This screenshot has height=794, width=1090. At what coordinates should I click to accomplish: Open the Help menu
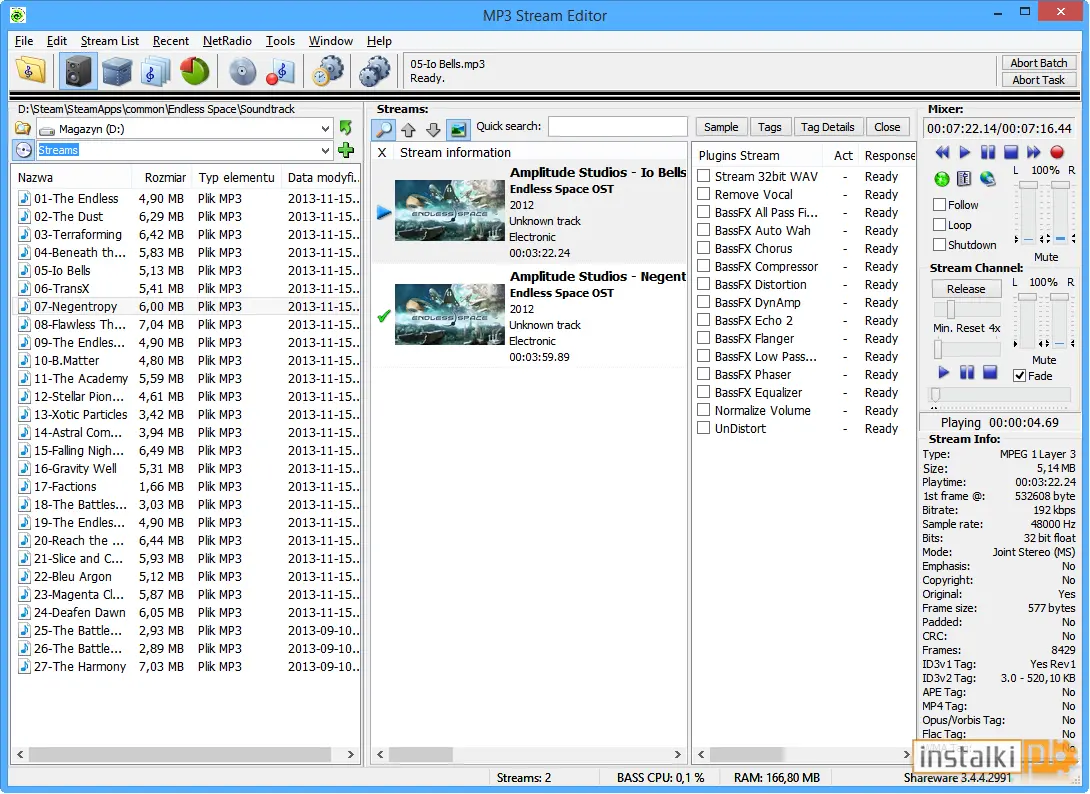[x=379, y=41]
